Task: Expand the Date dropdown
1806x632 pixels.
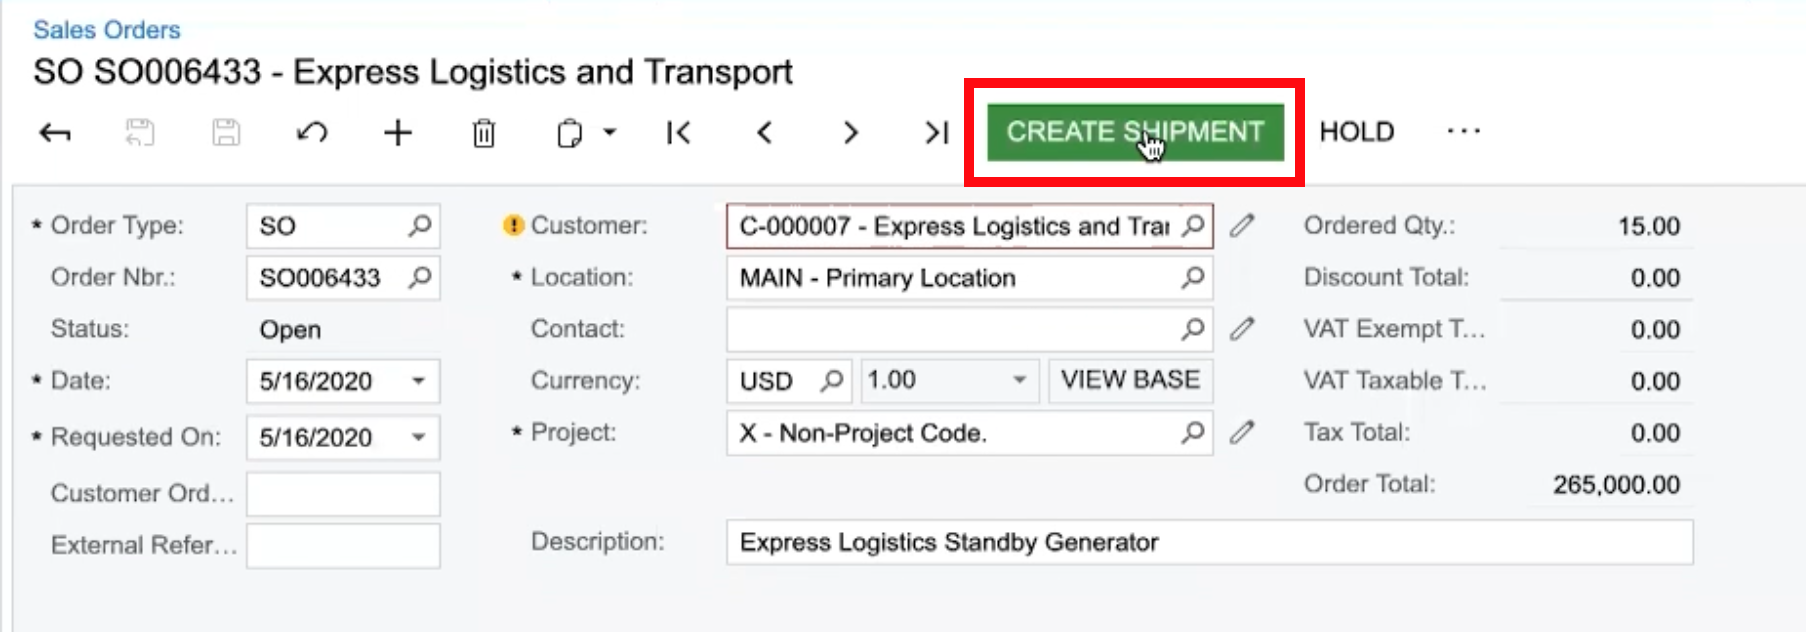Action: [x=419, y=381]
